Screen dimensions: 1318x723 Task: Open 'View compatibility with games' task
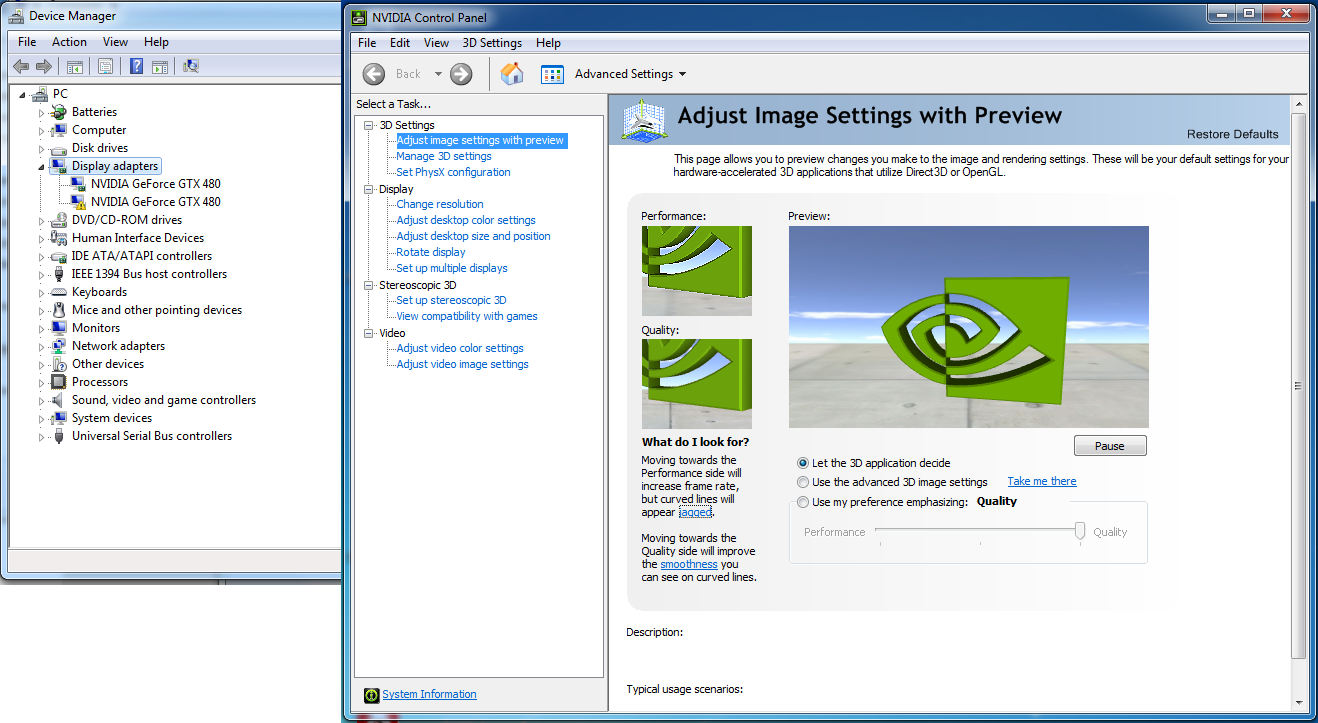[467, 316]
